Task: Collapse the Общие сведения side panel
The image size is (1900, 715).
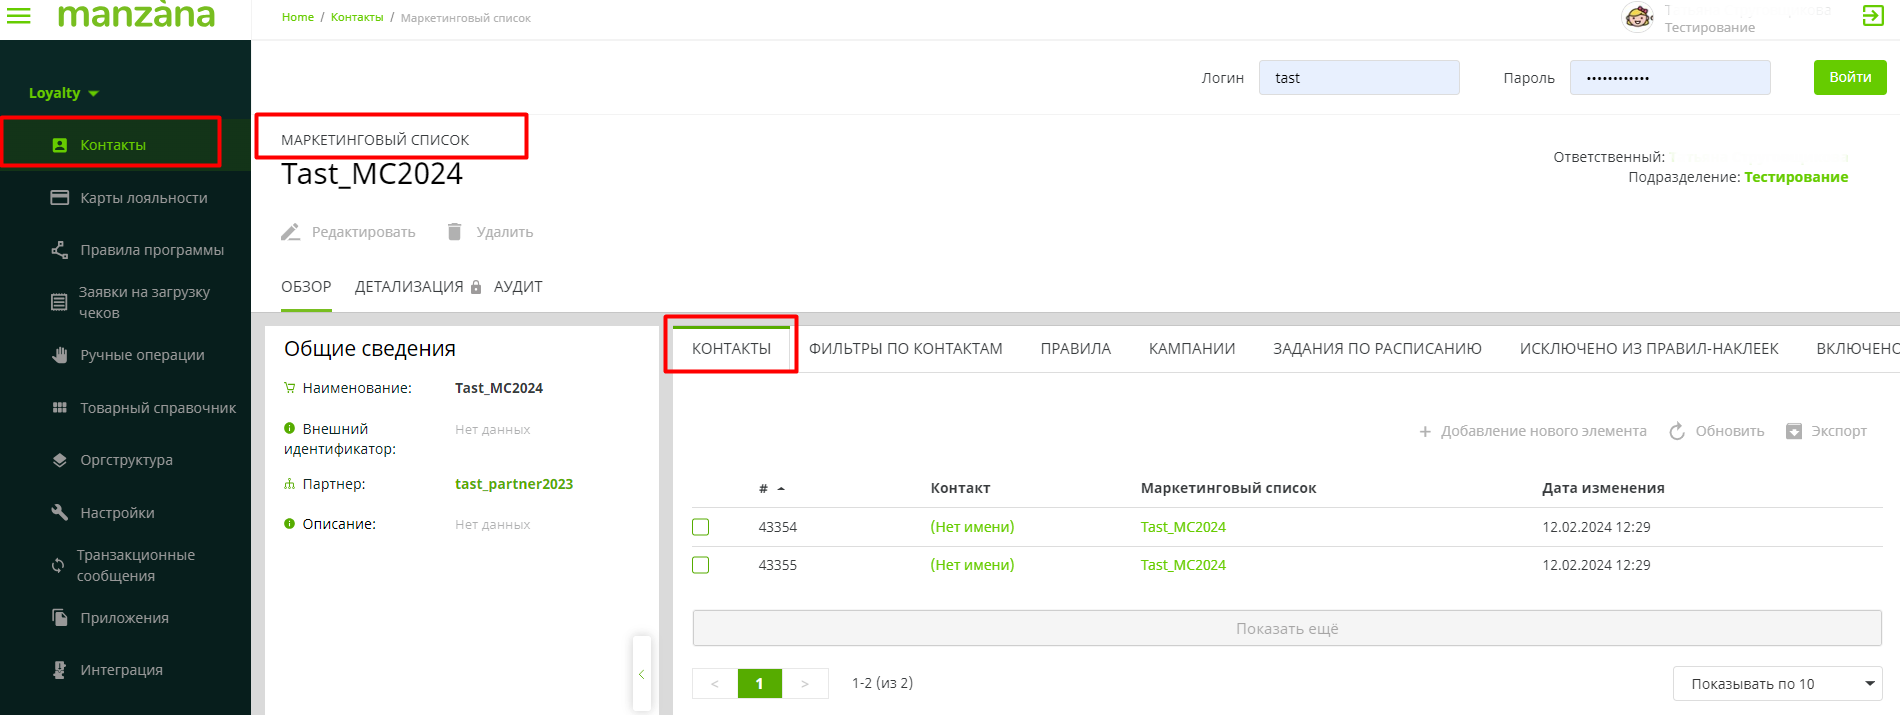Action: click(642, 675)
